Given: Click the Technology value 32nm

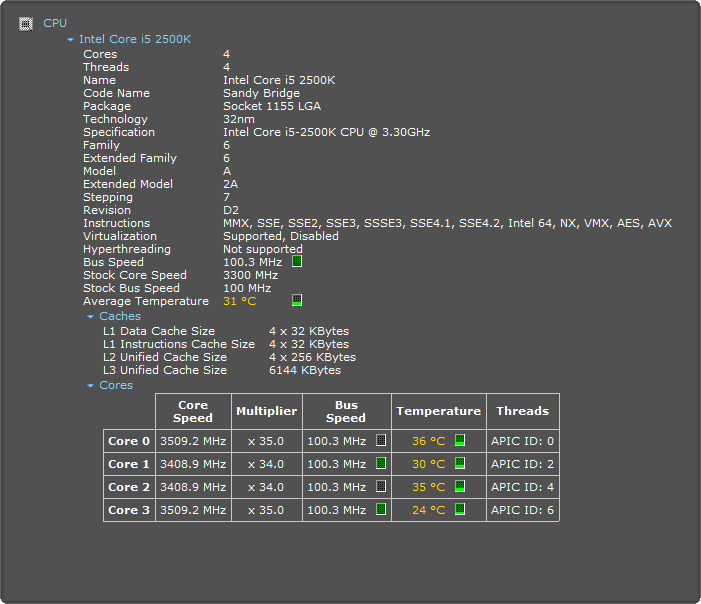Looking at the screenshot, I should (239, 119).
